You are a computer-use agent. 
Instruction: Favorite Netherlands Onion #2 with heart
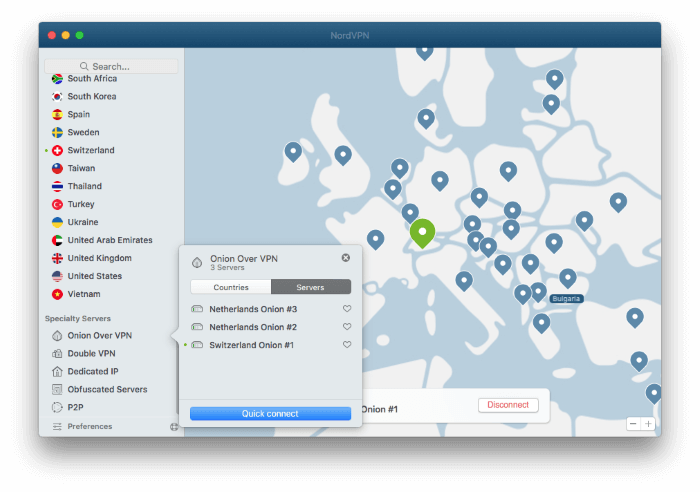(x=347, y=326)
